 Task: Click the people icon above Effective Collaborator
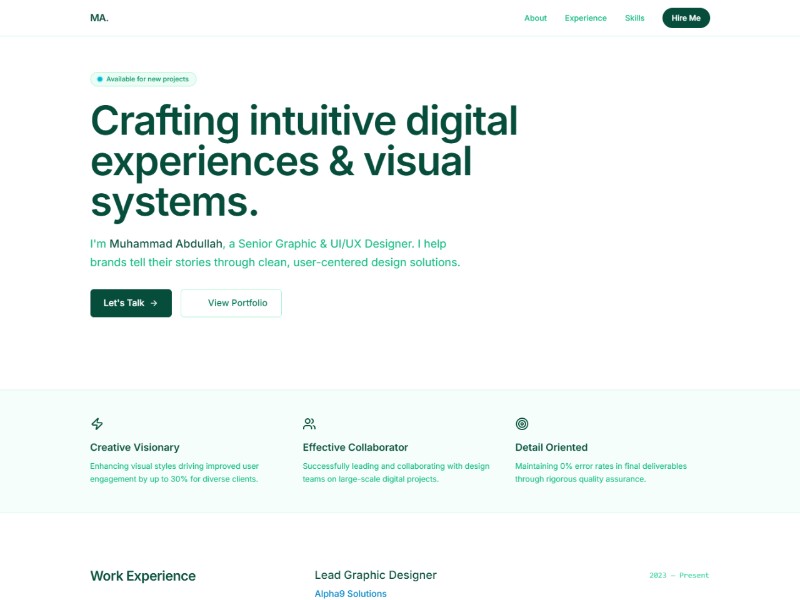[309, 424]
